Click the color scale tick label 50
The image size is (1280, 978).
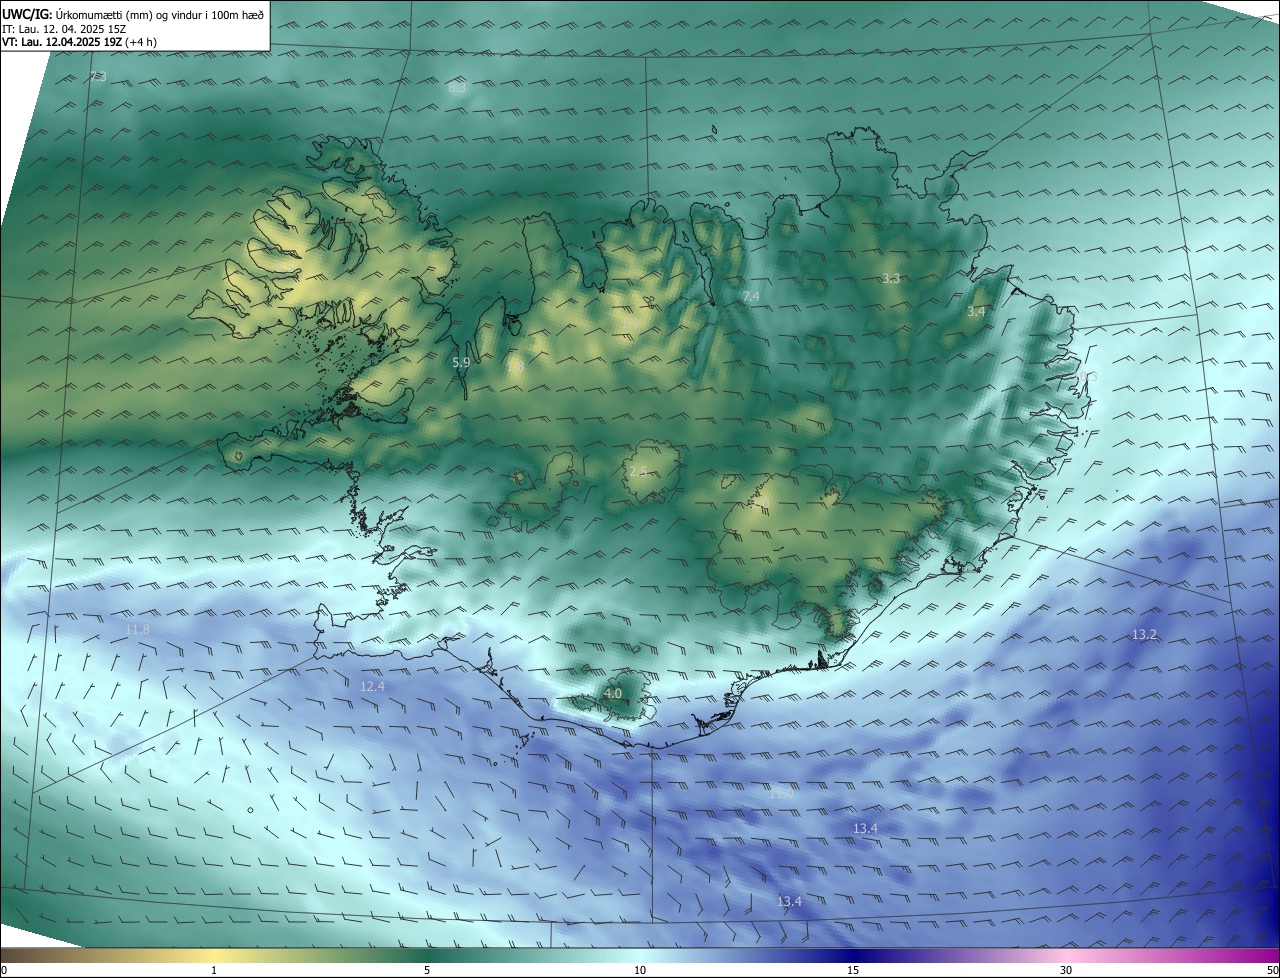coord(1272,970)
